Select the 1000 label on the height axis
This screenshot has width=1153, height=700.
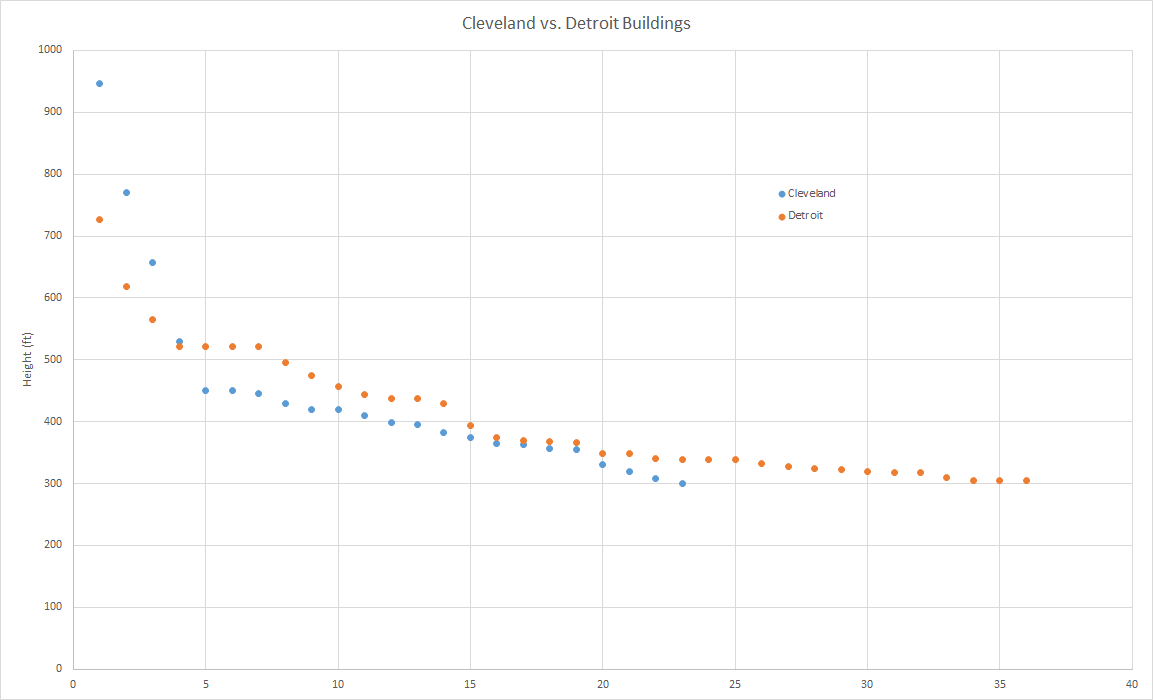(51, 50)
